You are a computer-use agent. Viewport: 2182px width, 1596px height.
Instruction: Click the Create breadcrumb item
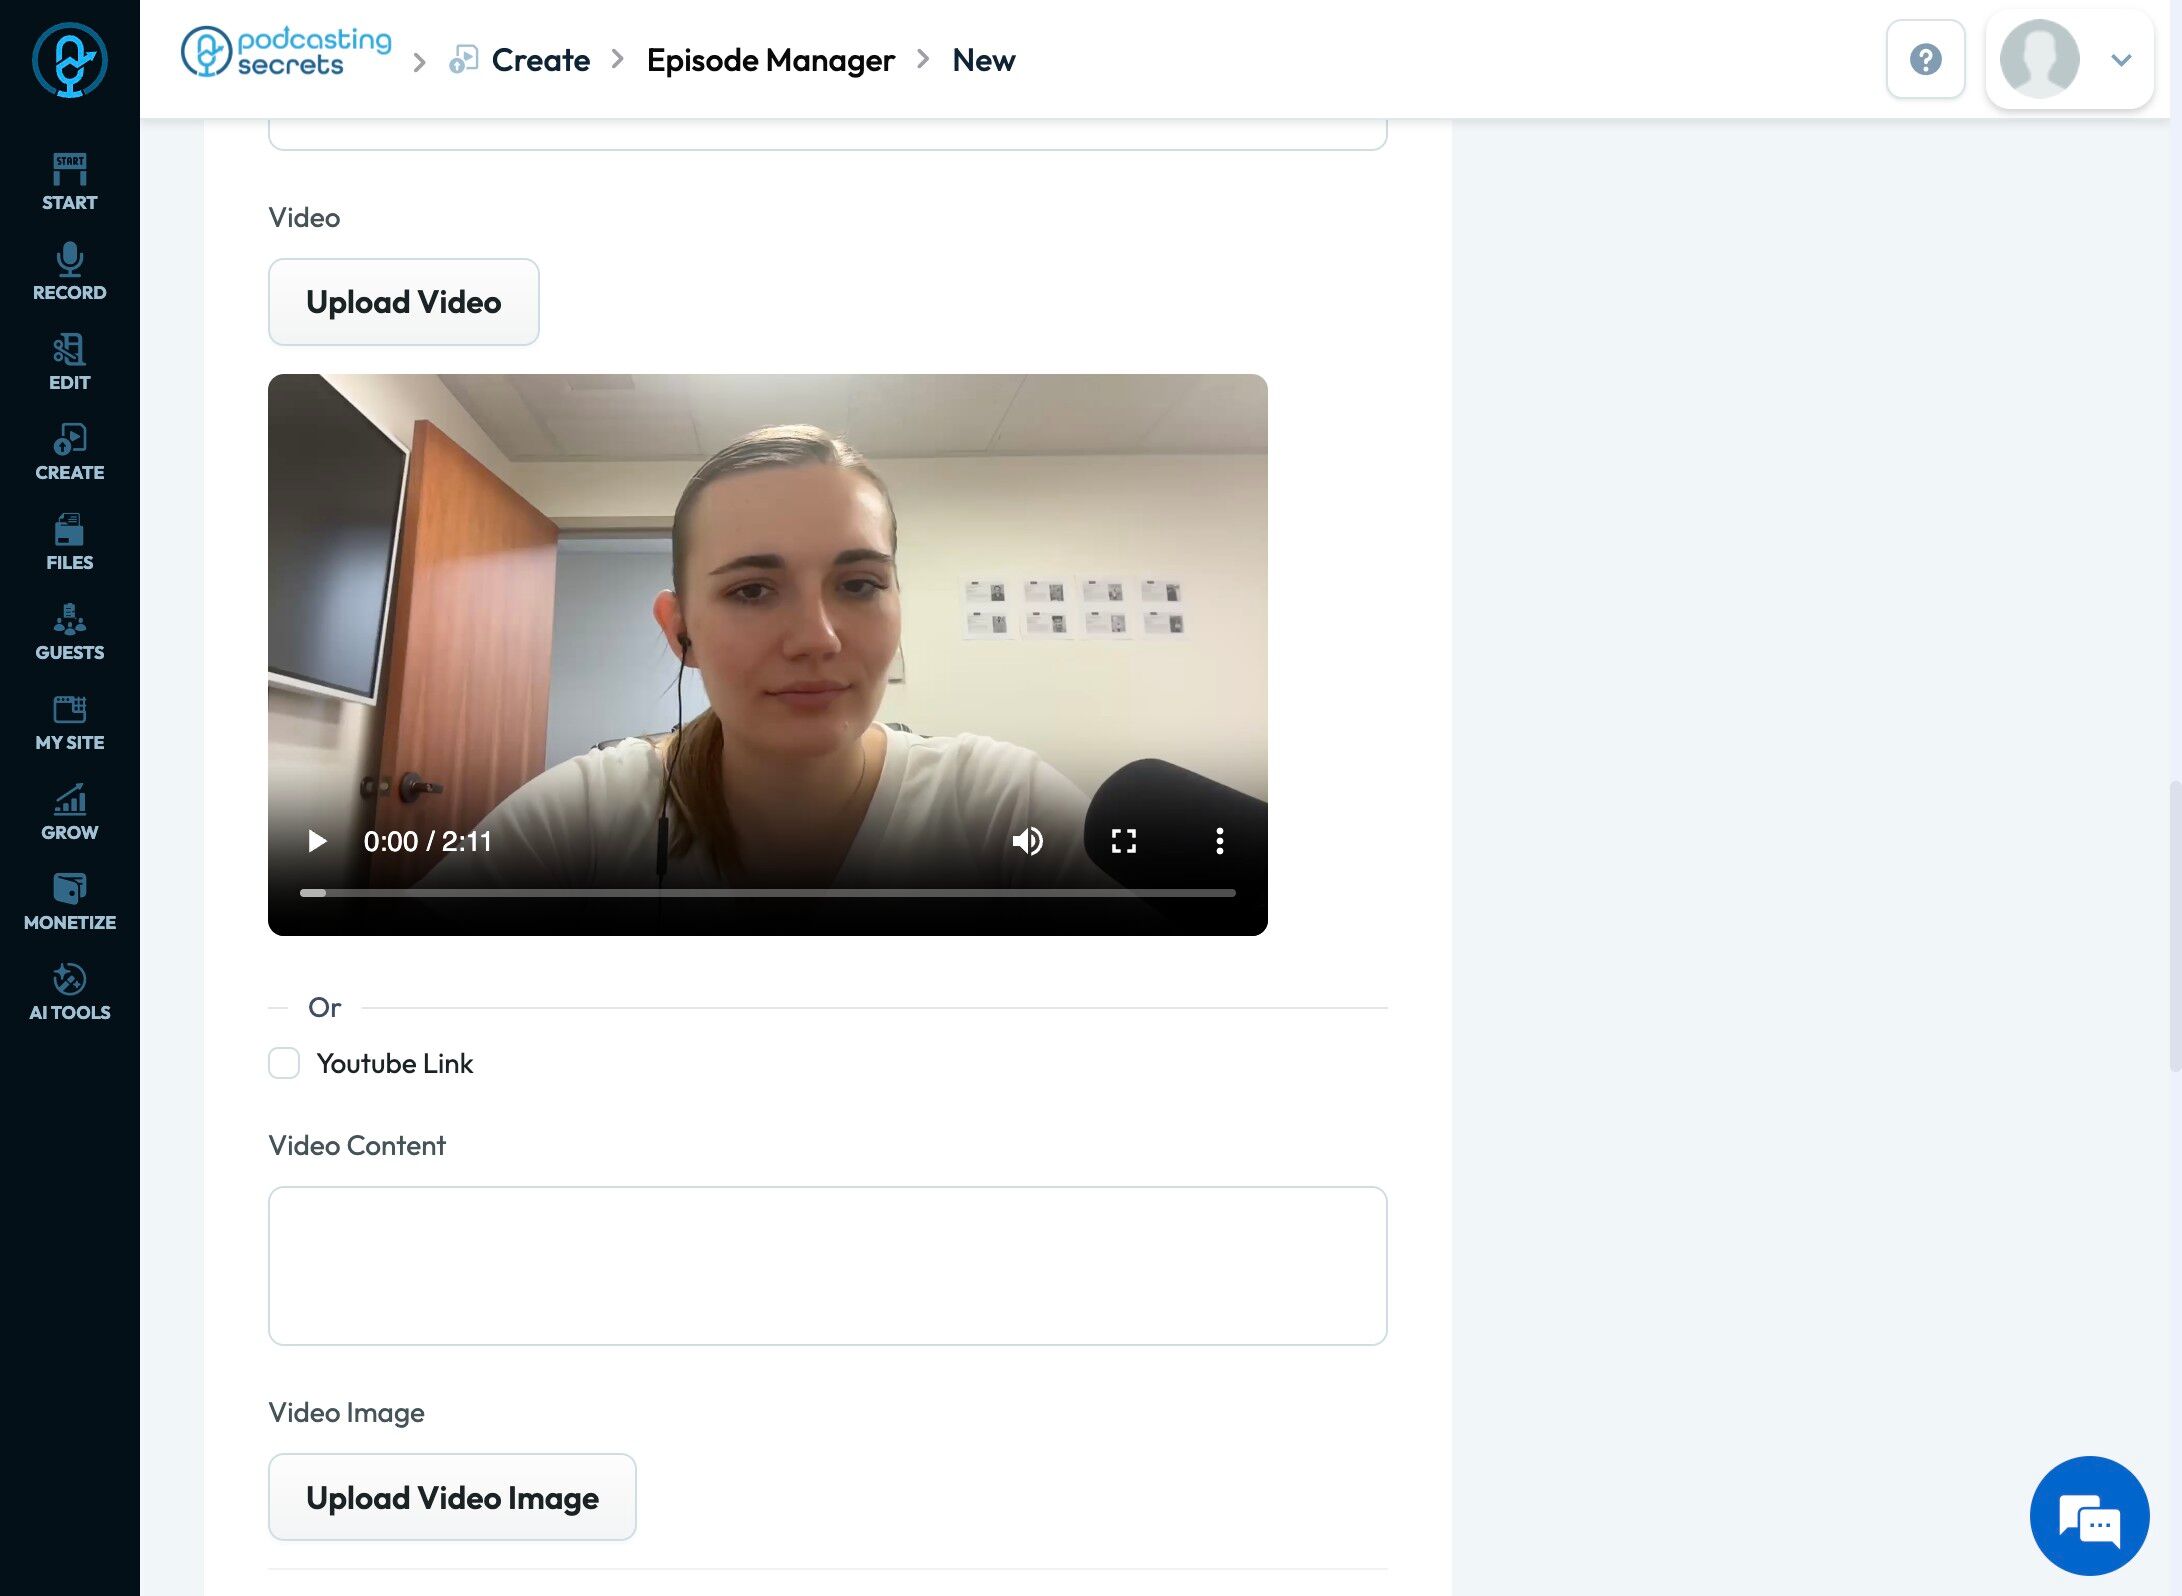pos(540,60)
